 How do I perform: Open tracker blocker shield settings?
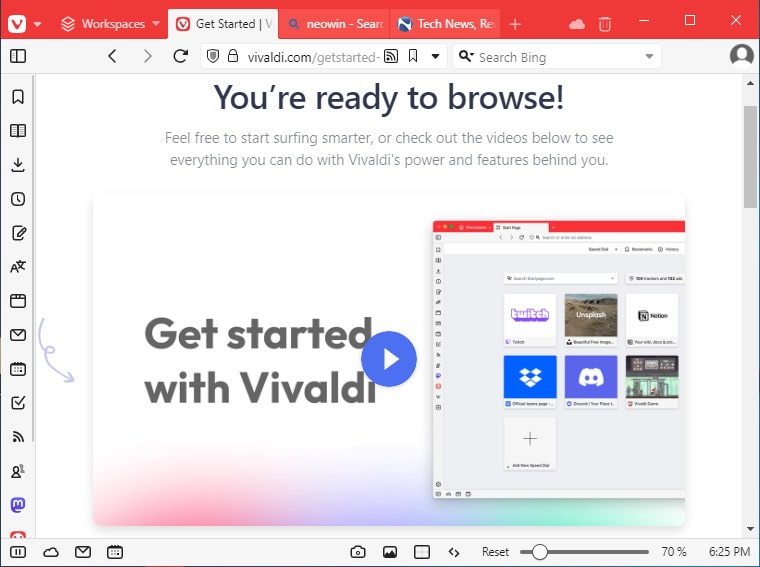tap(212, 56)
